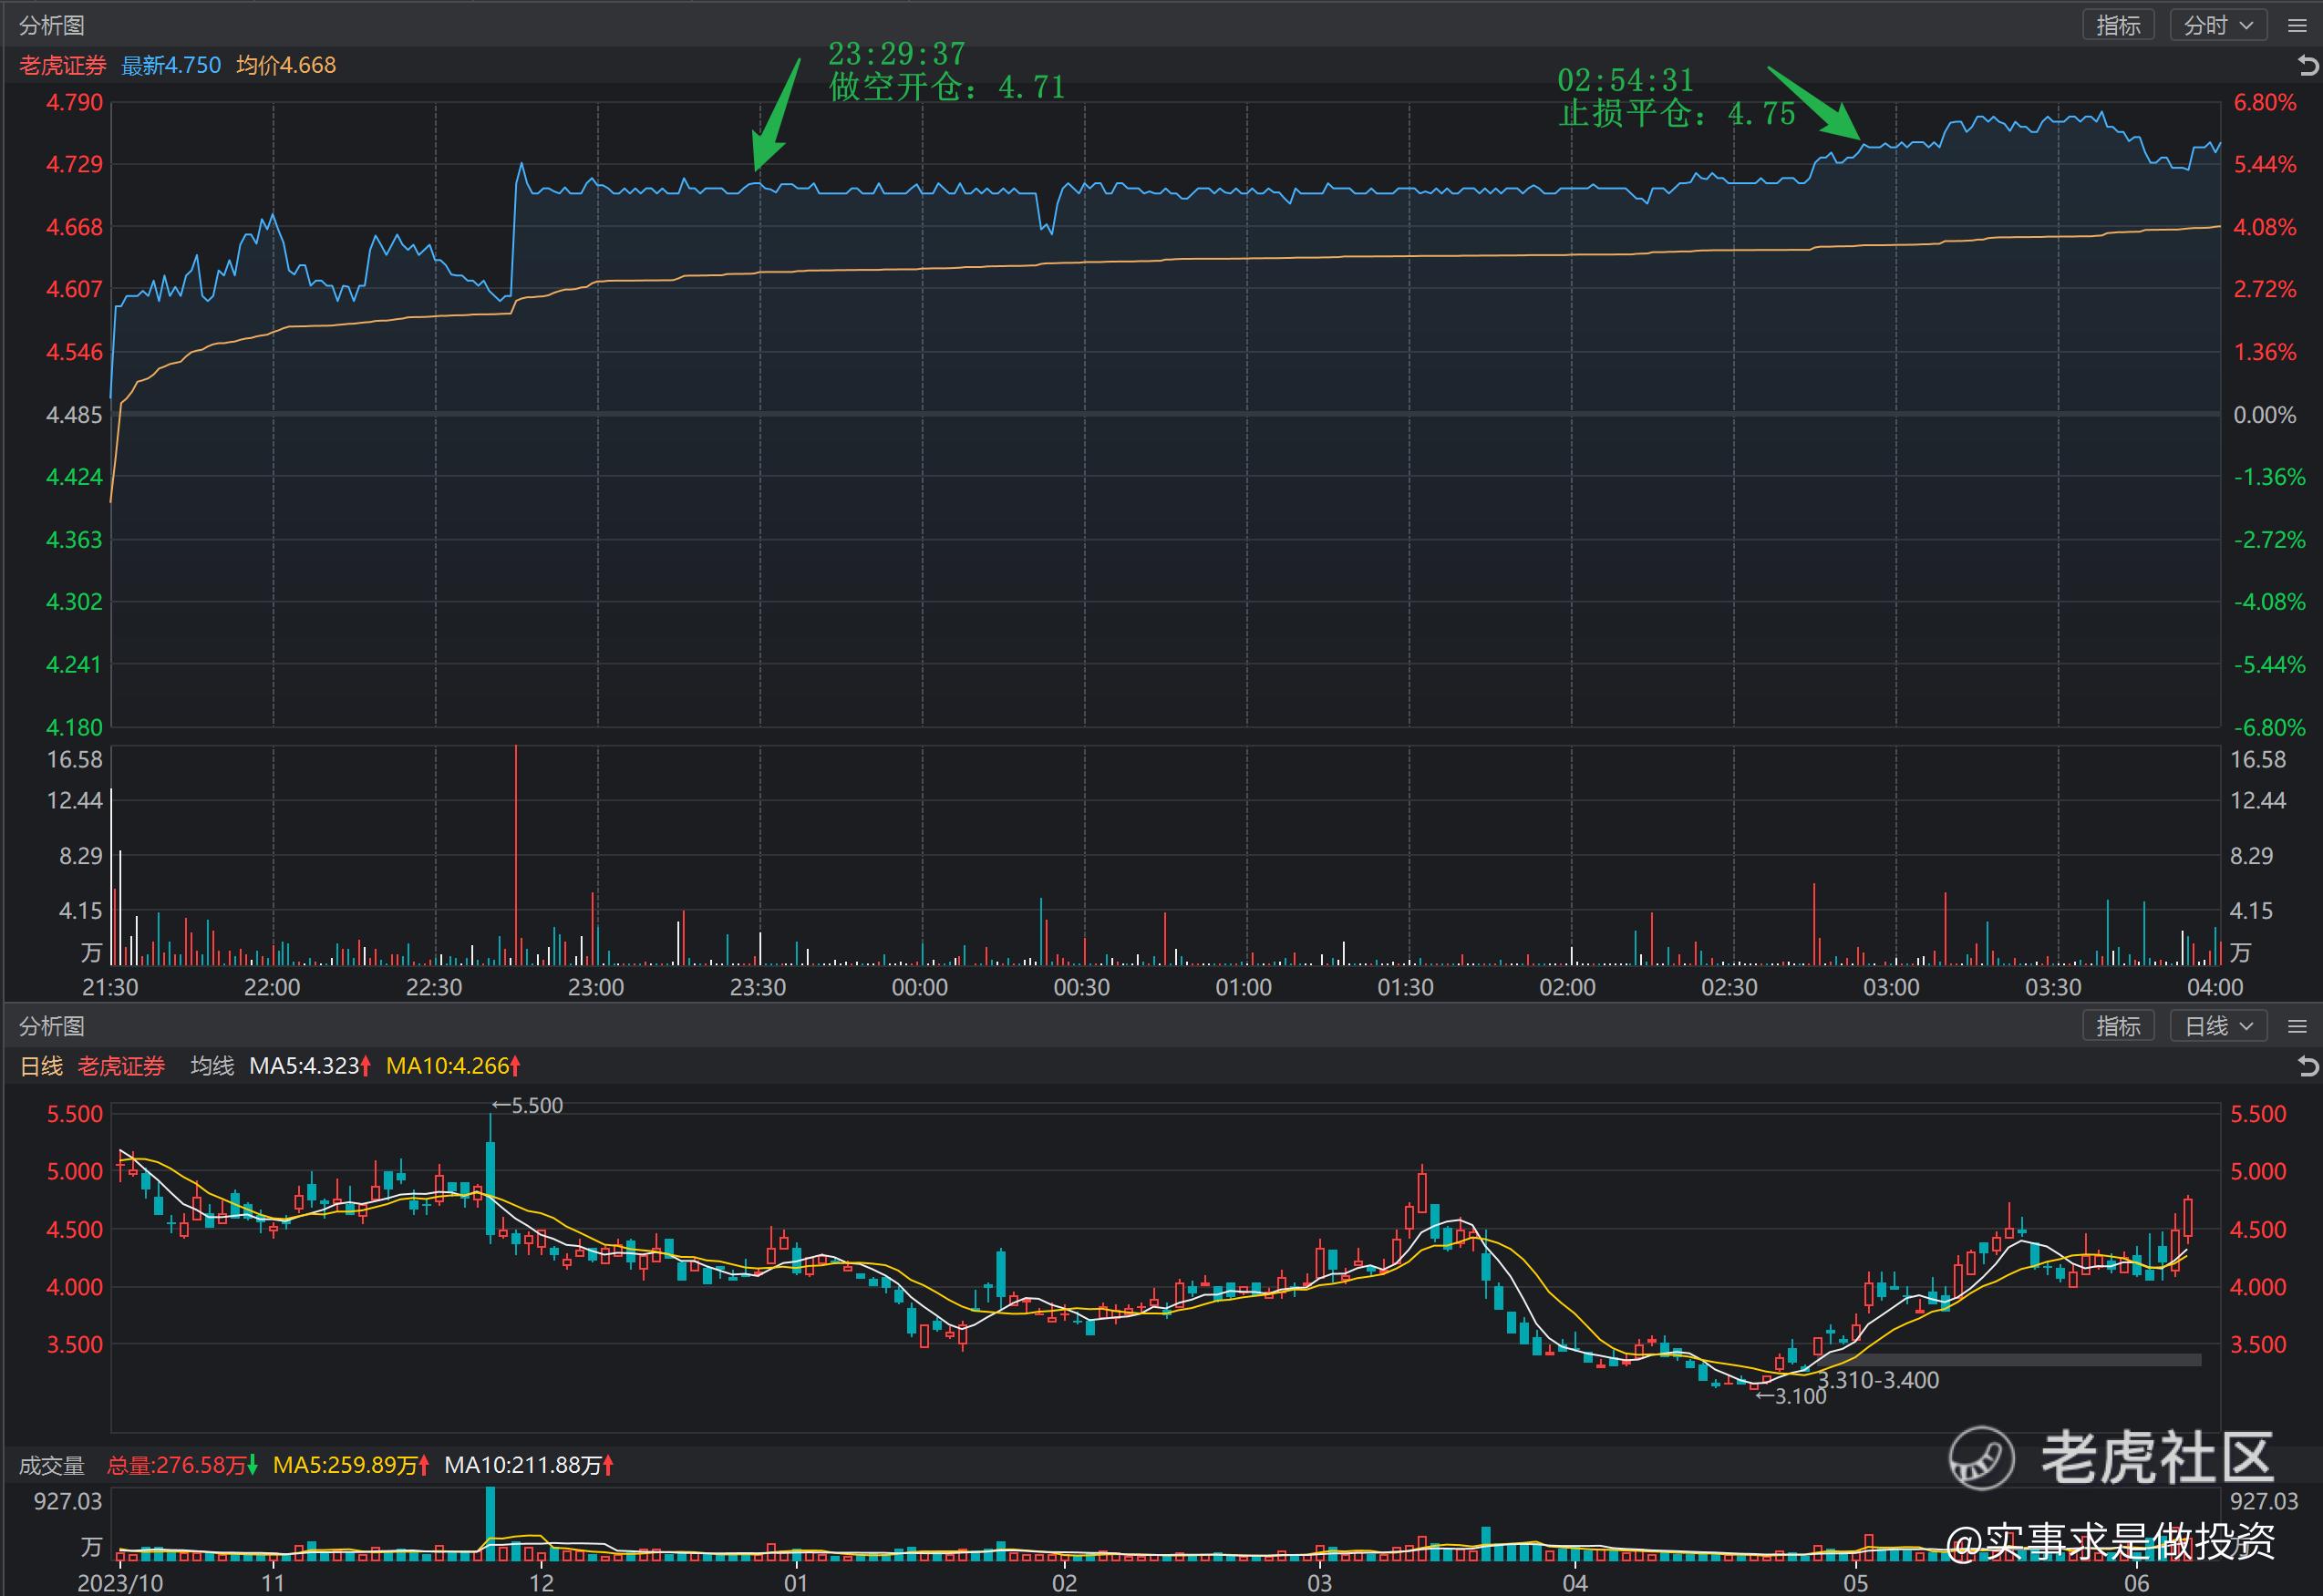Open the 指标 button in the top intraday panel
2323x1596 pixels.
(2117, 25)
